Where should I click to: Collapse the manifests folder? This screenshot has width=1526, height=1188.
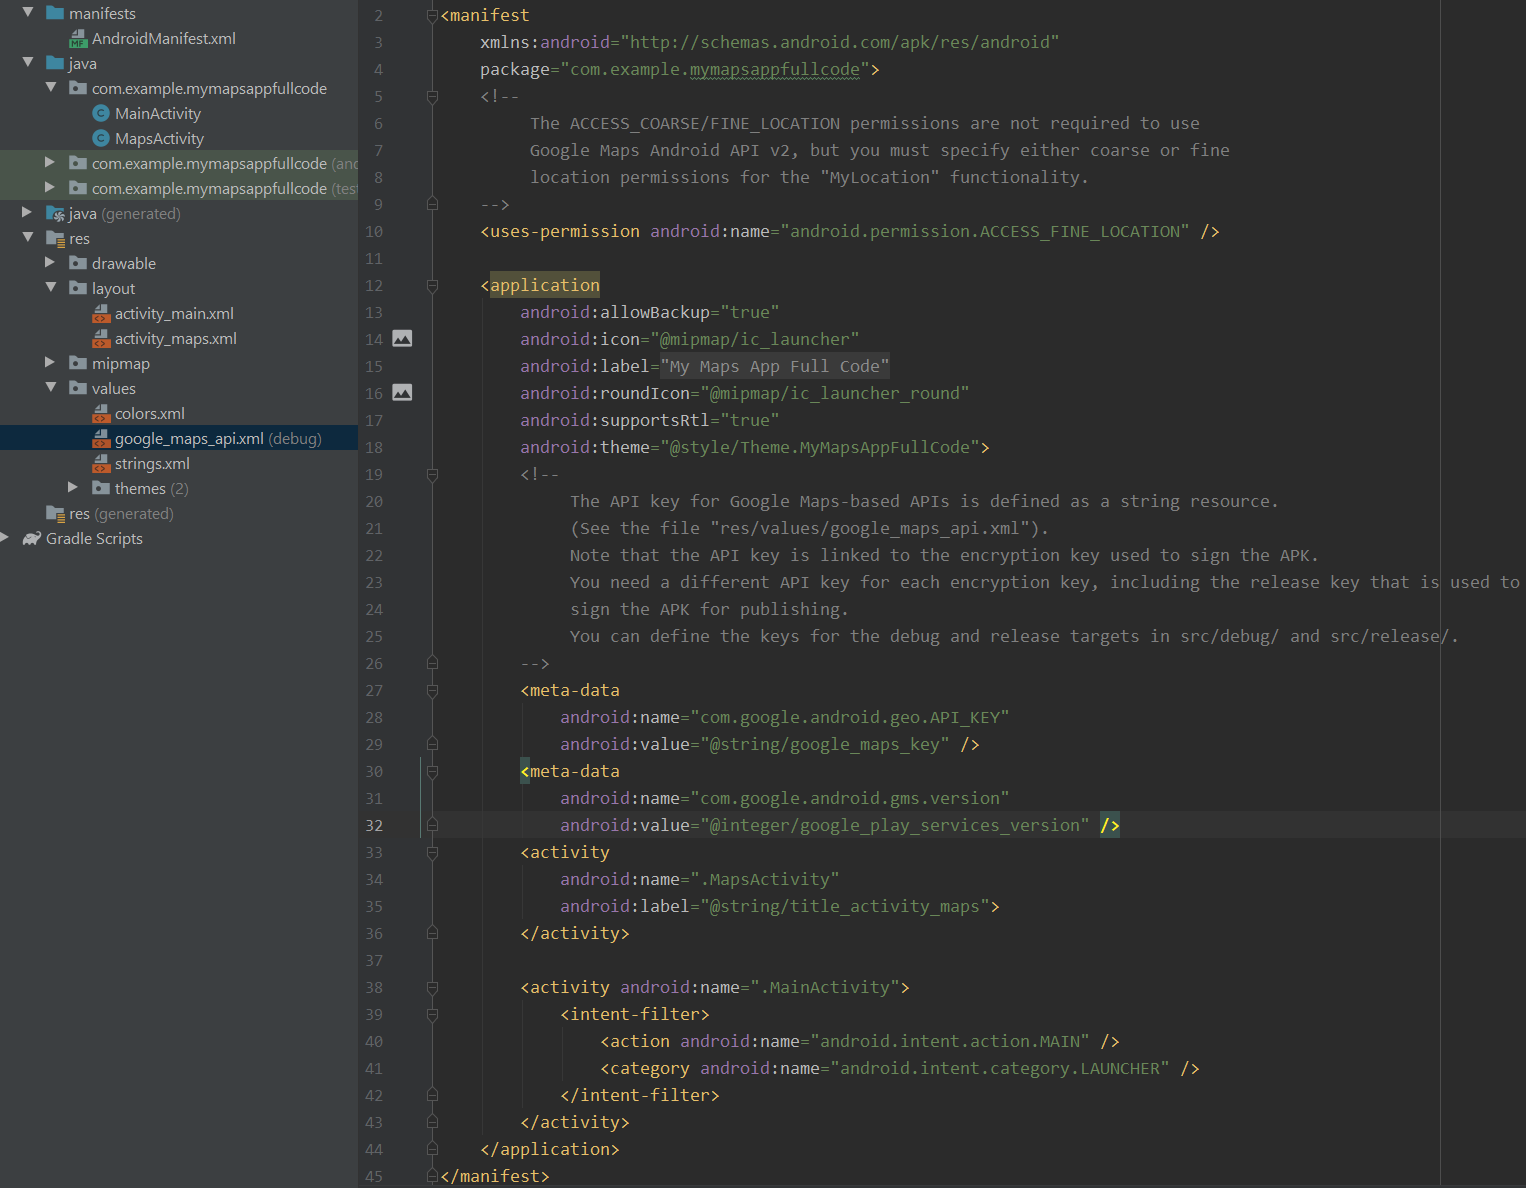28,13
